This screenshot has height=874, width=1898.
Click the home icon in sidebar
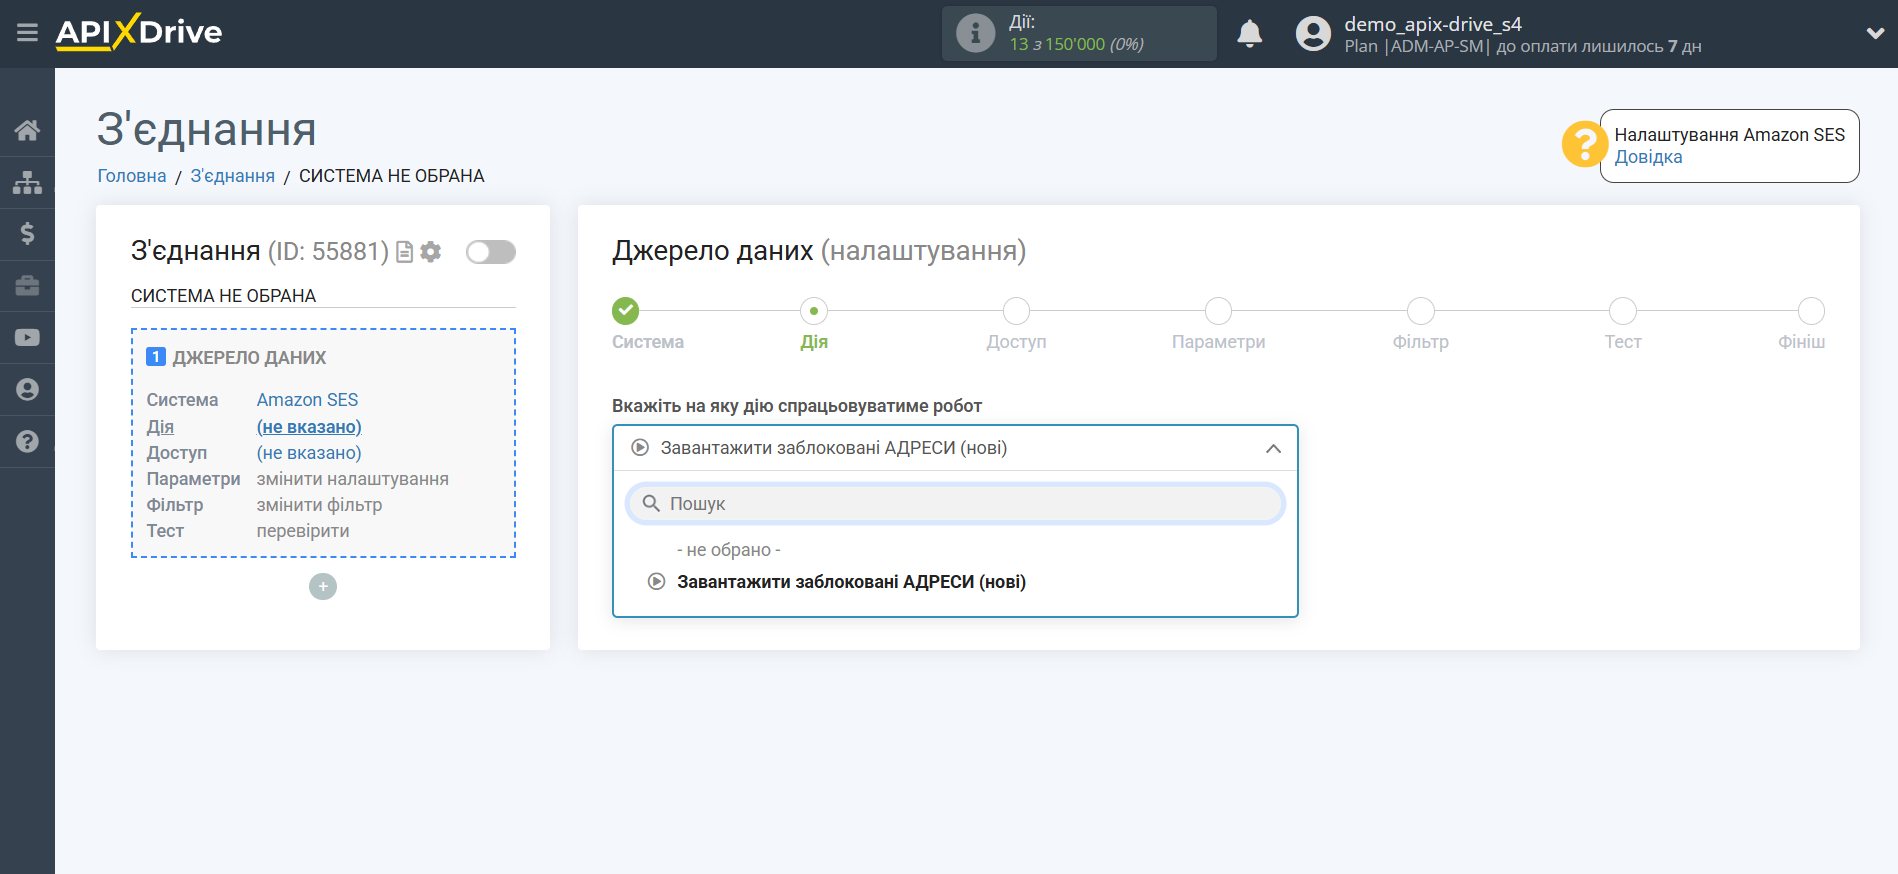27,130
